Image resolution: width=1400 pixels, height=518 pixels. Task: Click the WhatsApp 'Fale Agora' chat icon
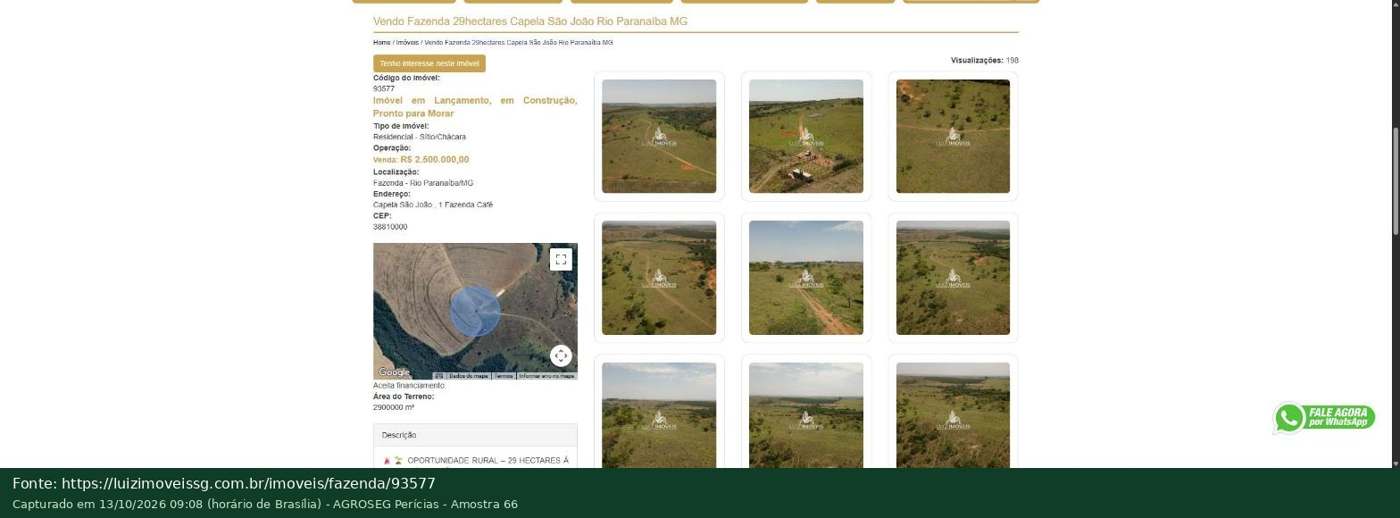(x=1324, y=417)
